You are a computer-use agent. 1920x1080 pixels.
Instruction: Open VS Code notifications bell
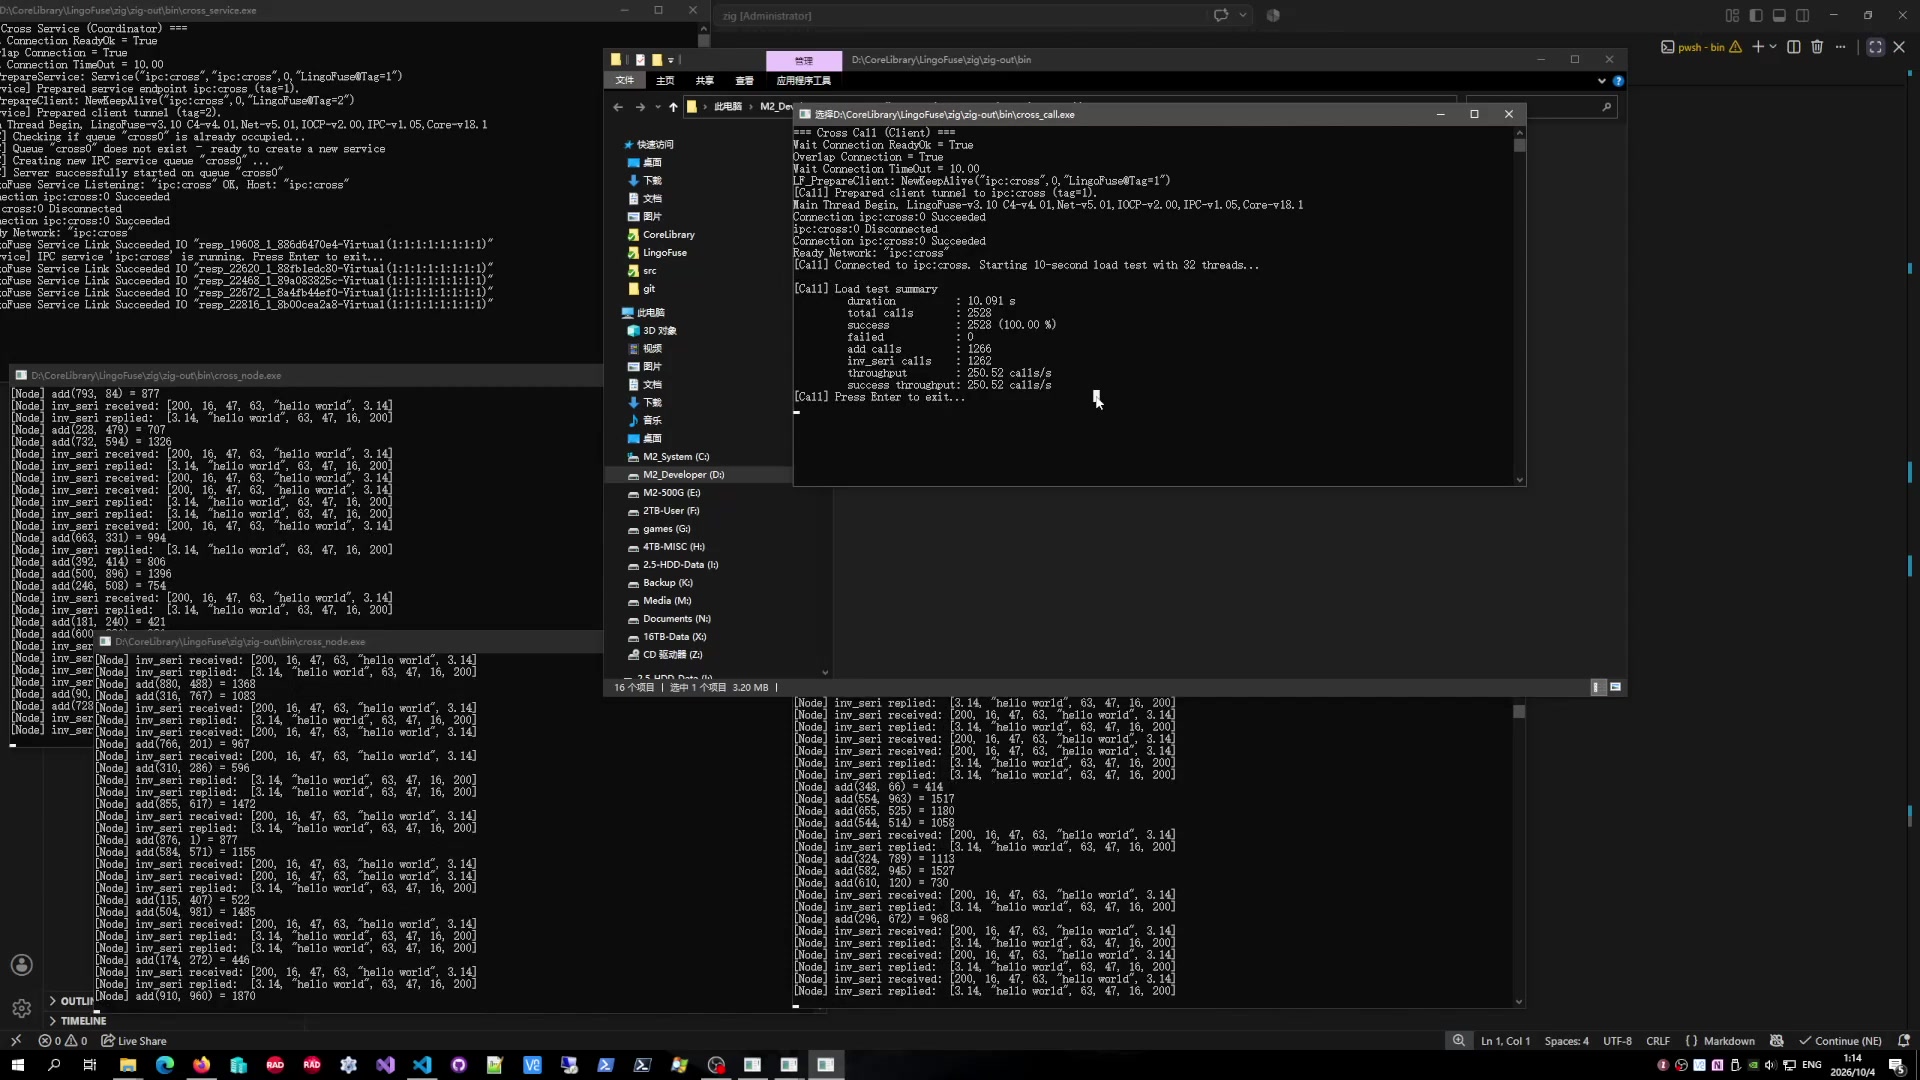coord(1904,1041)
